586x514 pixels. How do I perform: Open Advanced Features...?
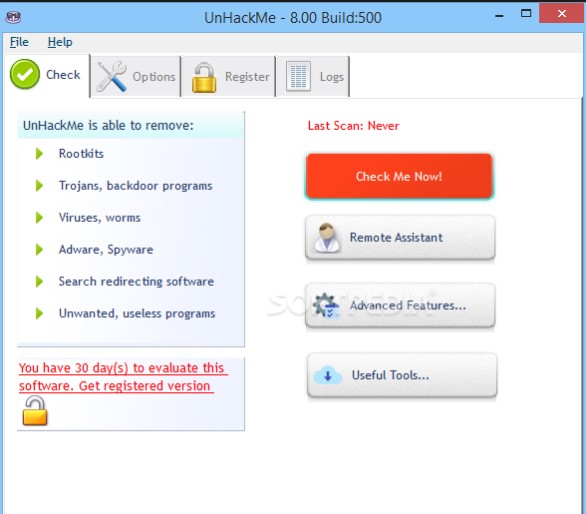(x=400, y=305)
